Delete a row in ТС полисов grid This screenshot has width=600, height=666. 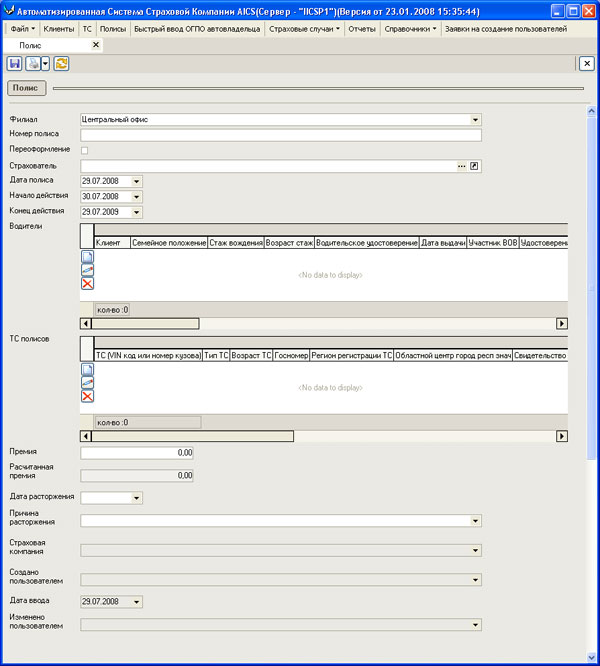87,397
